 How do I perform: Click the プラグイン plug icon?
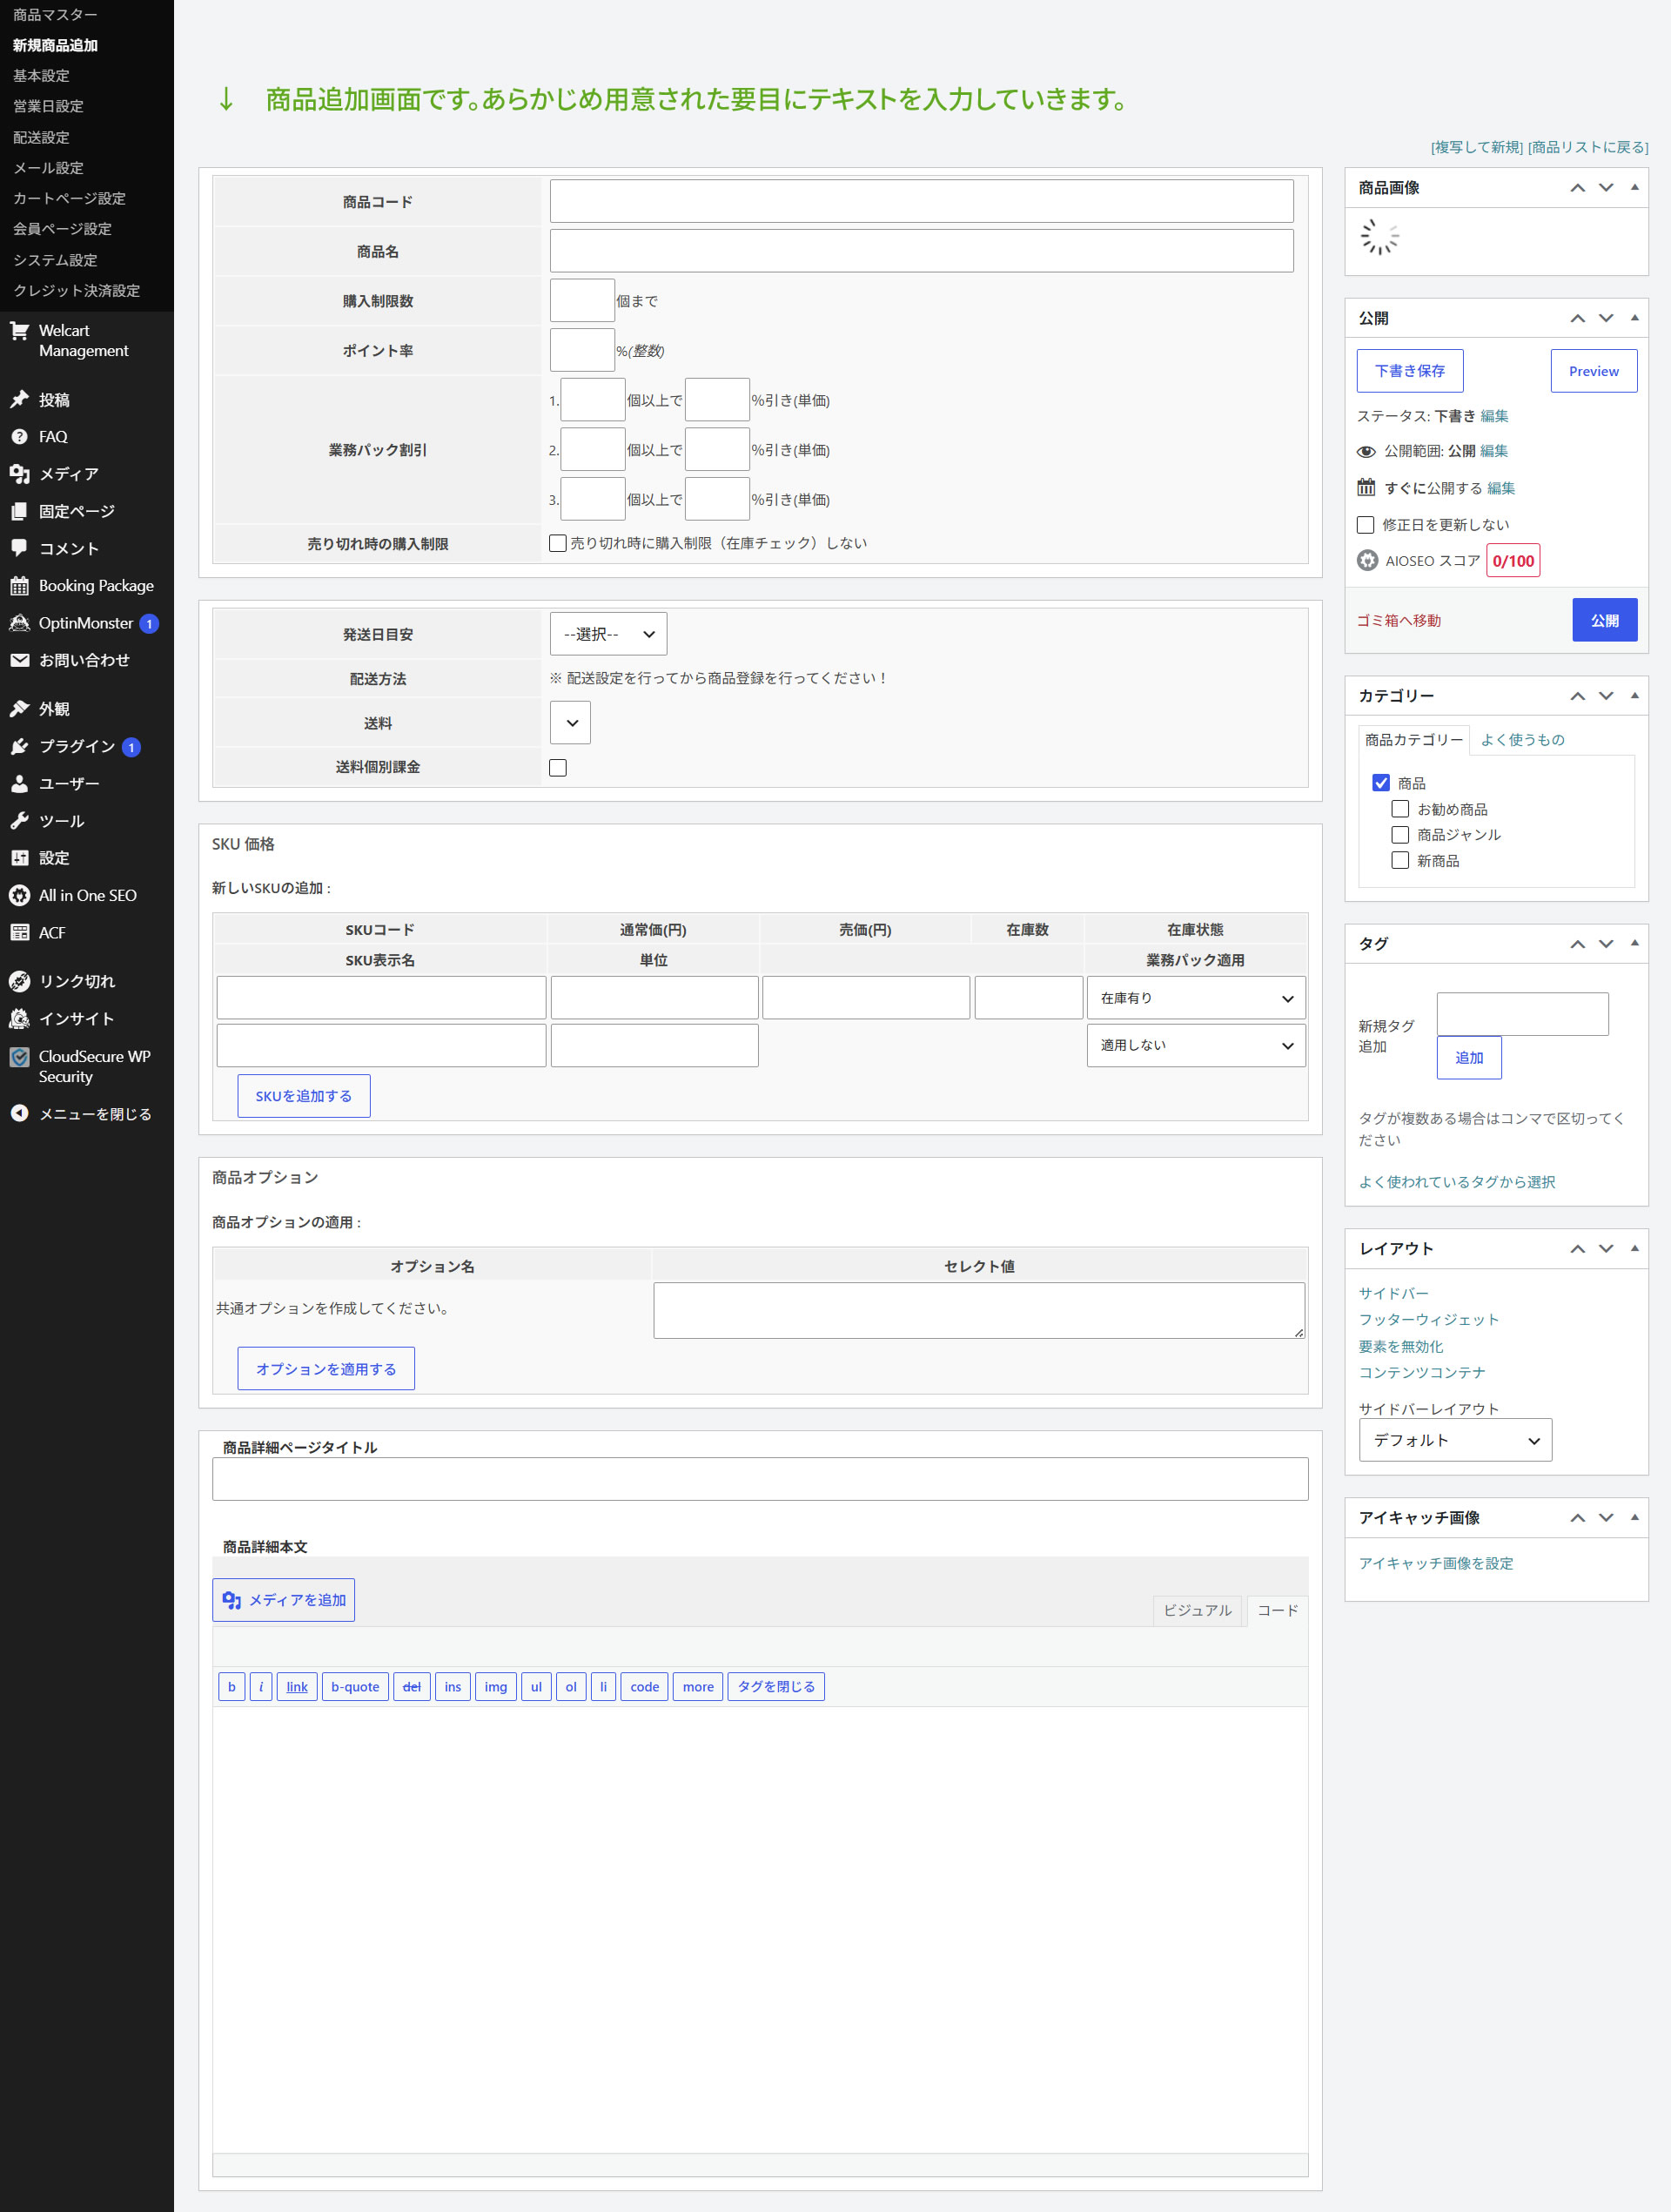[19, 746]
